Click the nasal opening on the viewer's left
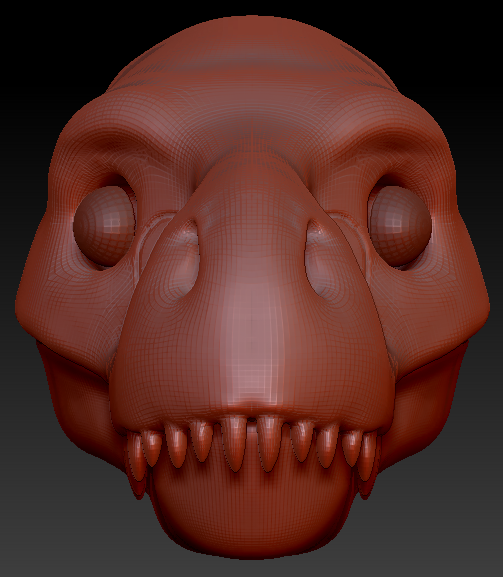This screenshot has height=577, width=503. point(184,259)
